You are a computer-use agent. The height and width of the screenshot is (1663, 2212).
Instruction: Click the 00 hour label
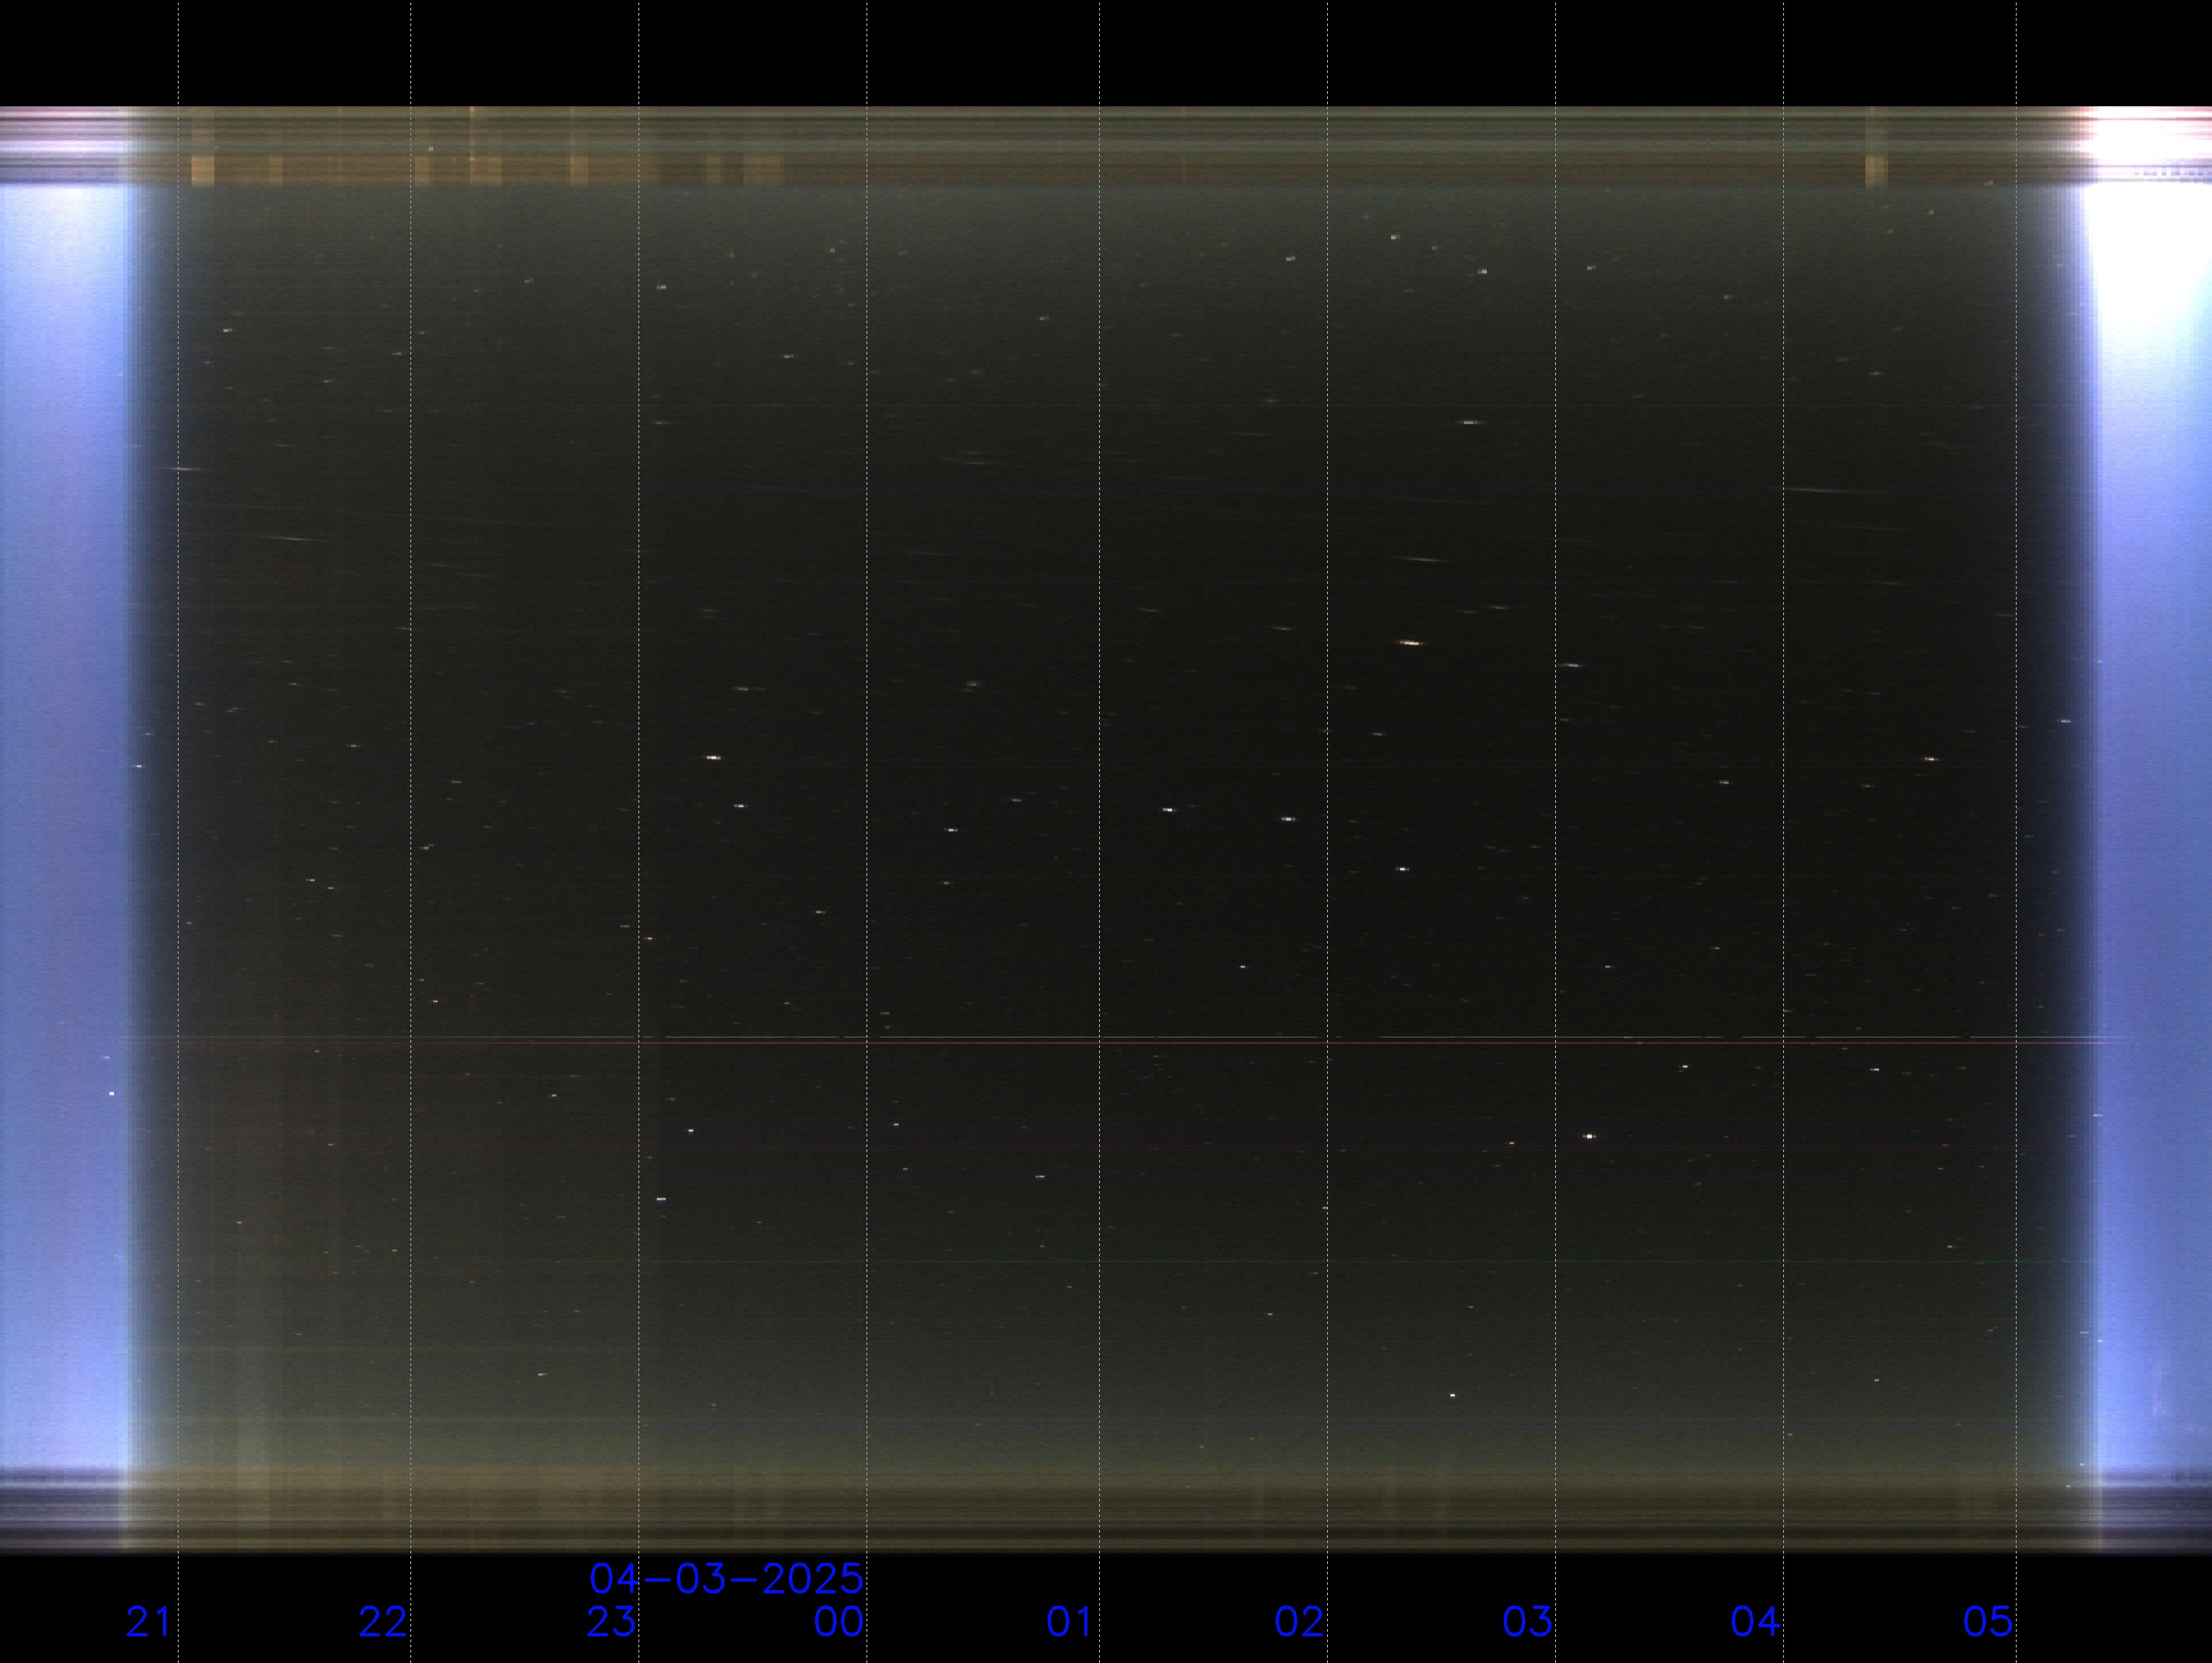point(839,1622)
